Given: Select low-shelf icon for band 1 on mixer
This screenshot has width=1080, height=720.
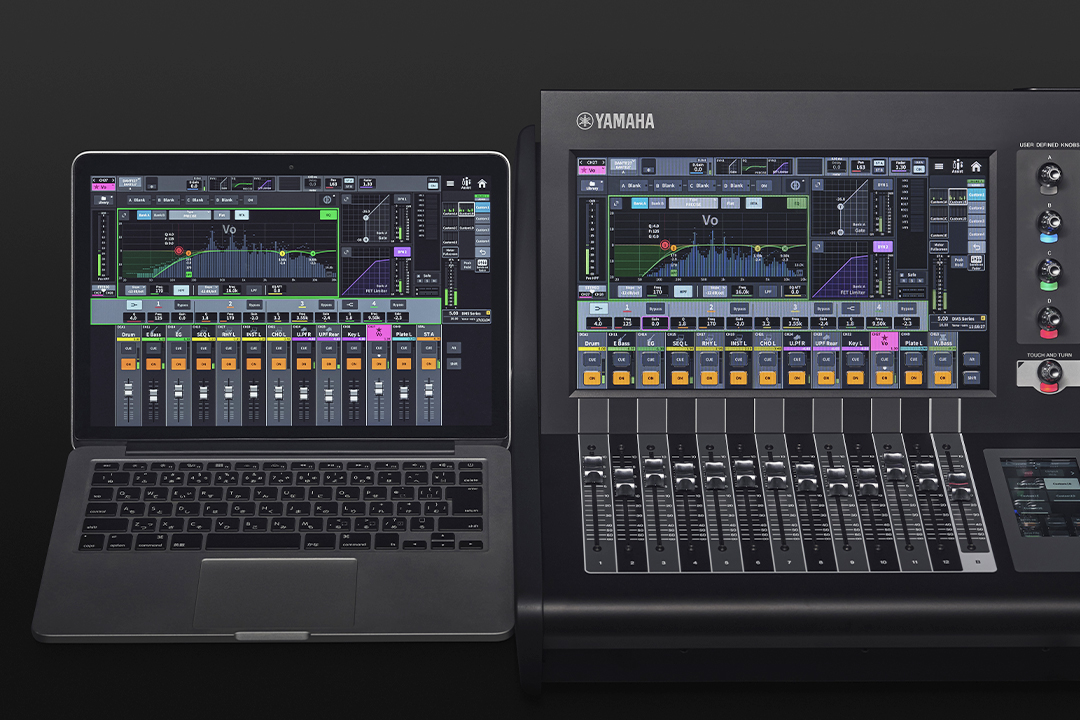Looking at the screenshot, I should 599,309.
